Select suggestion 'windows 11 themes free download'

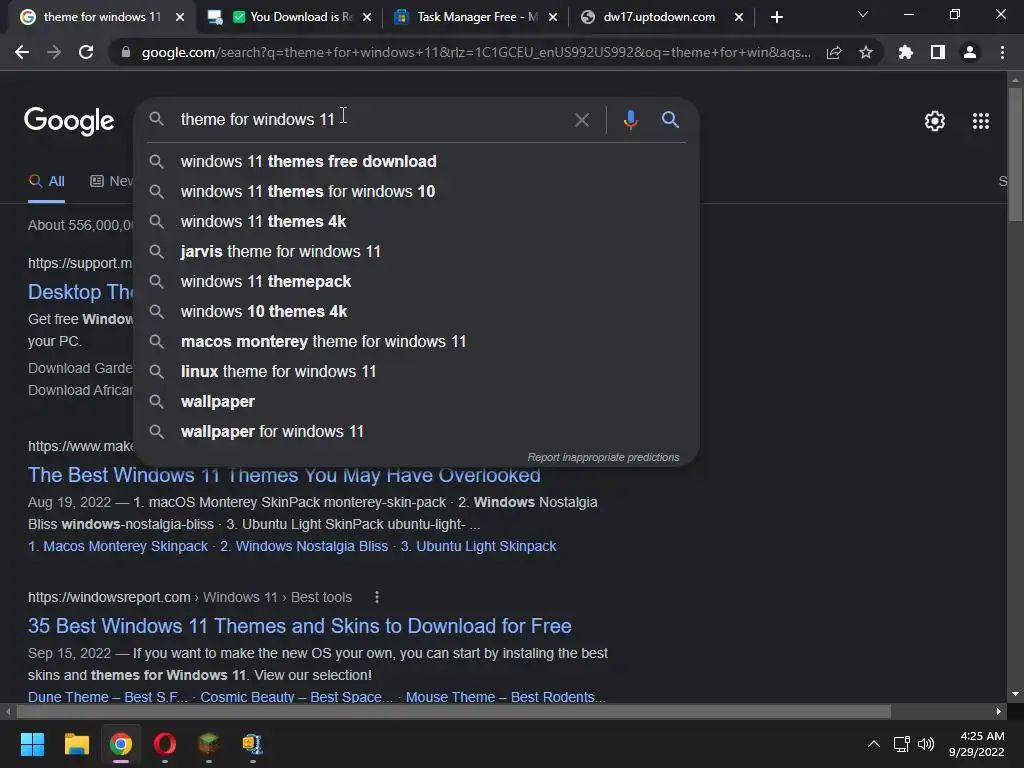point(417,161)
